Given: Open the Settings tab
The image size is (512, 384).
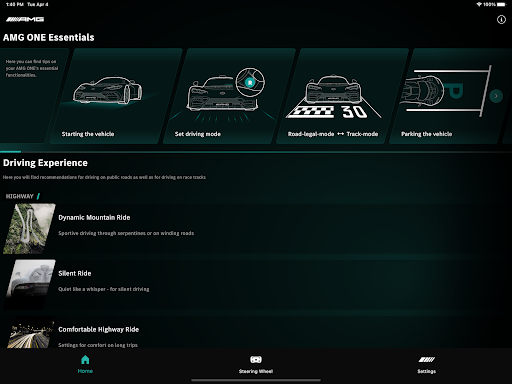Looking at the screenshot, I should (426, 364).
